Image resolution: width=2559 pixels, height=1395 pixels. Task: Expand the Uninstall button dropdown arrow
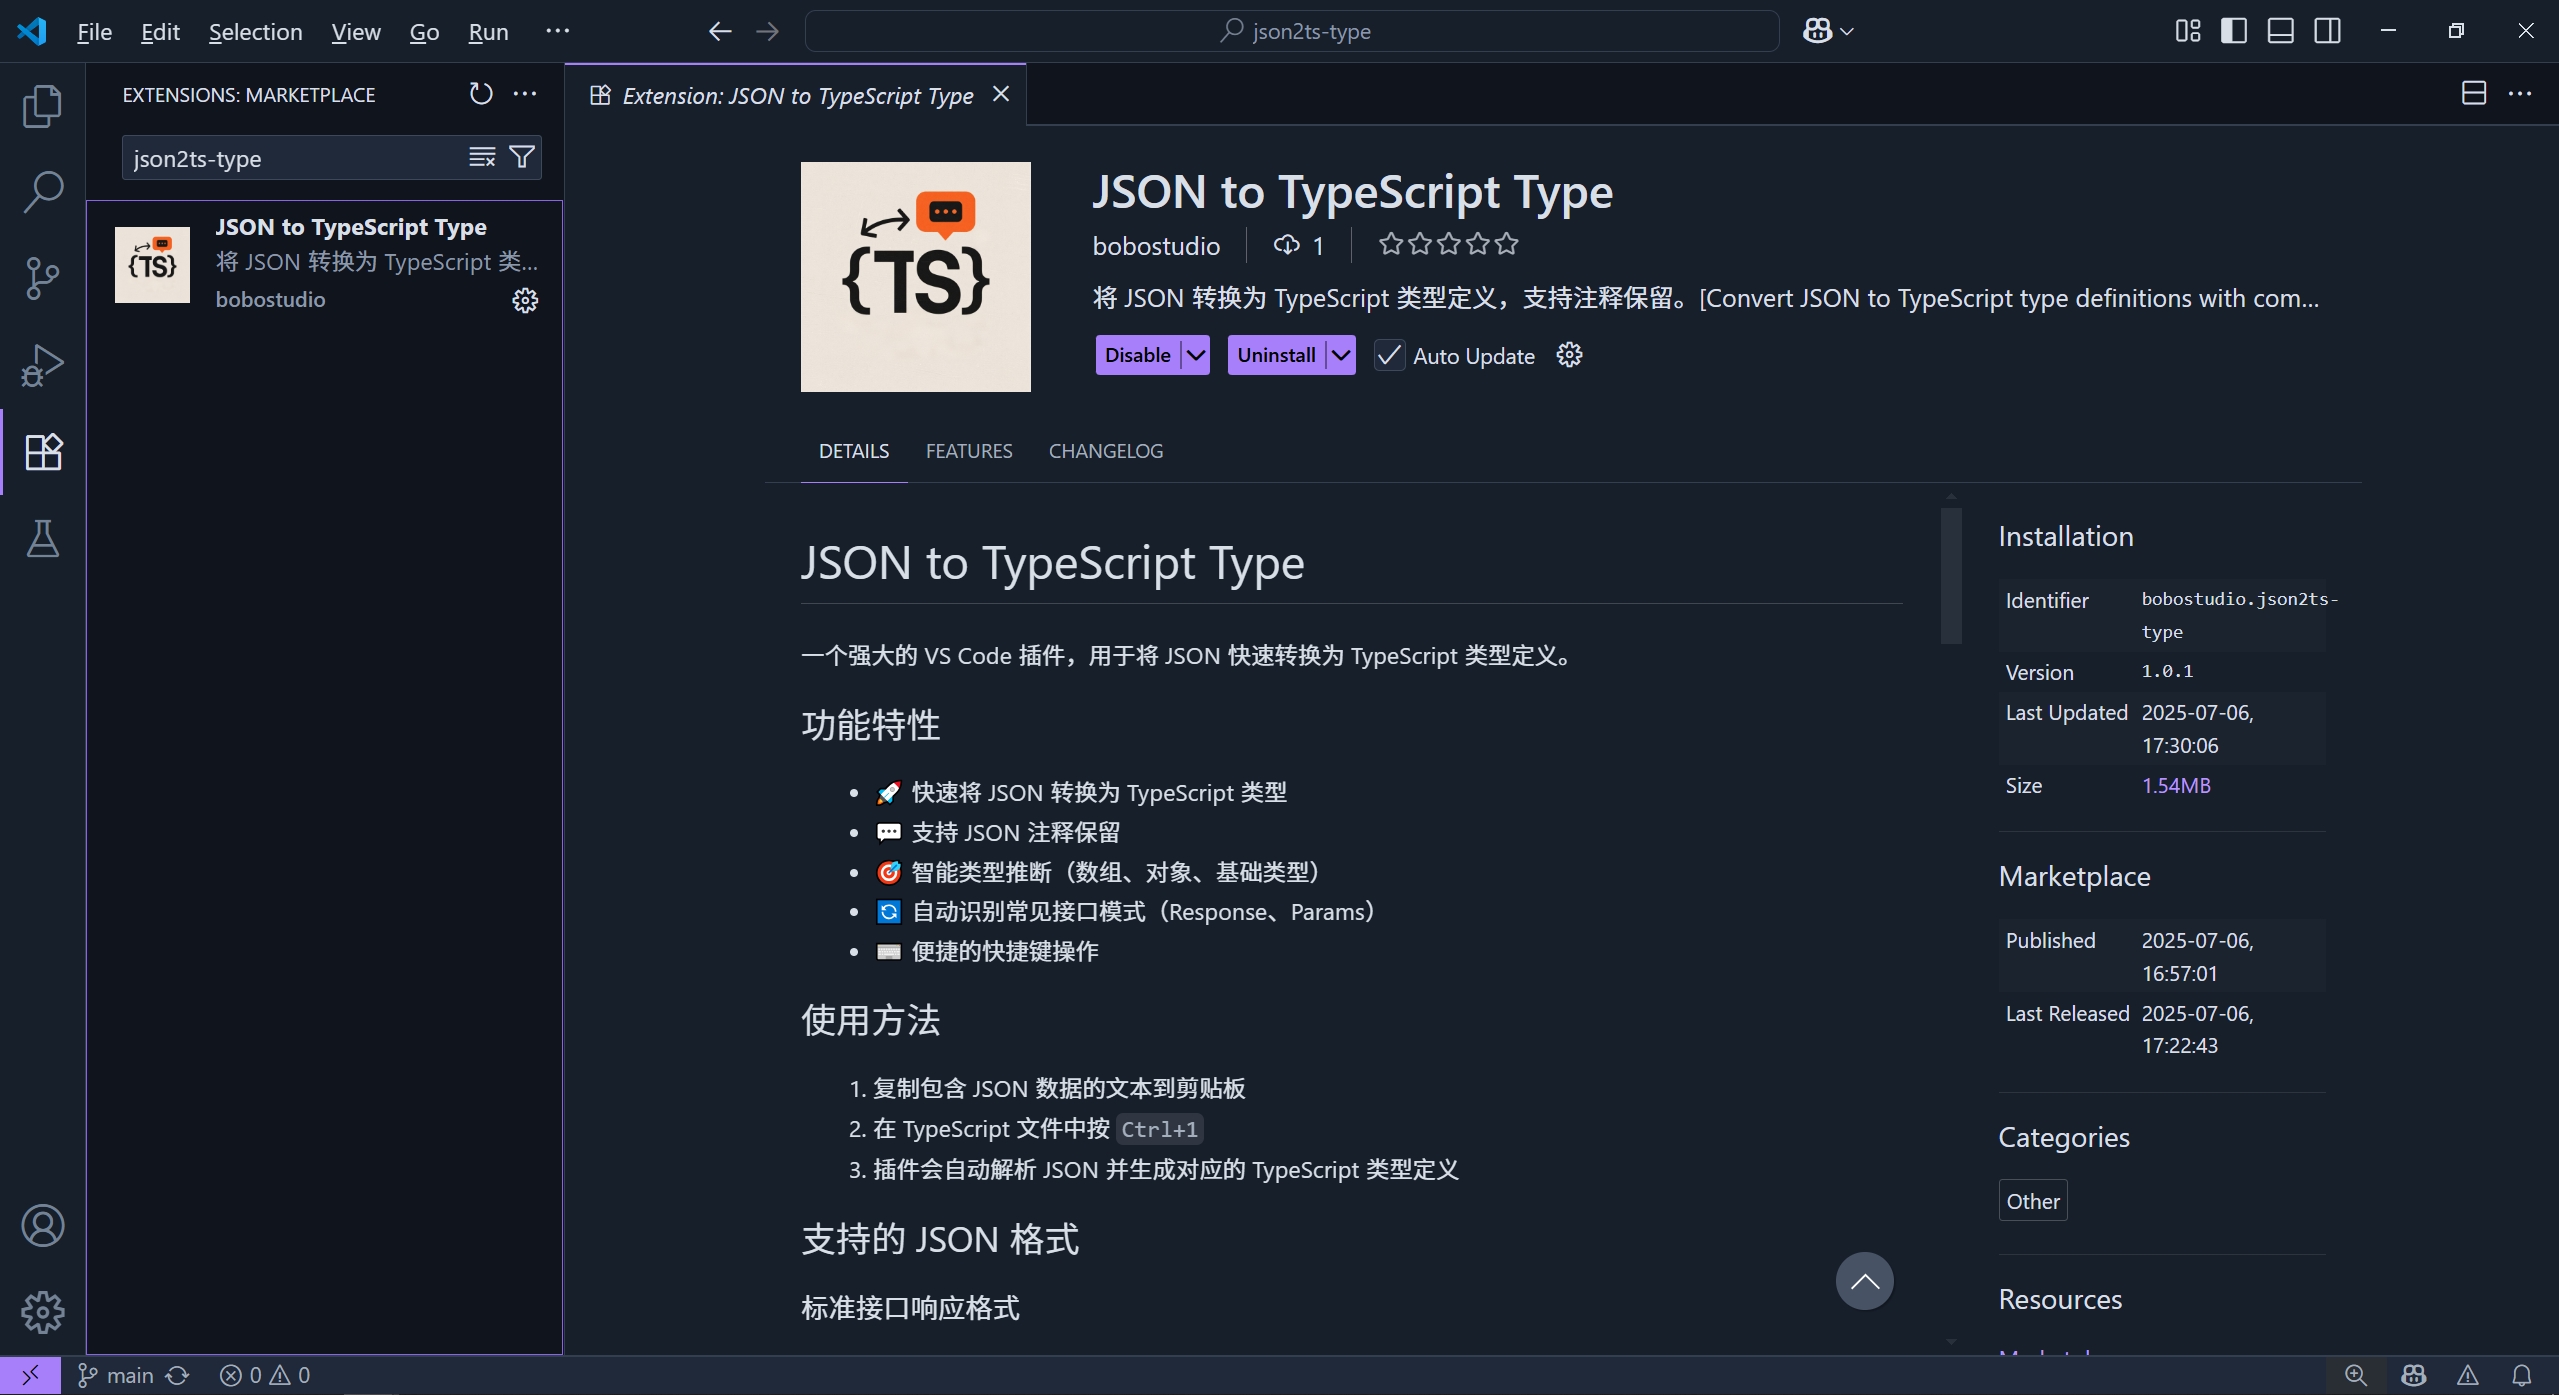pos(1341,355)
